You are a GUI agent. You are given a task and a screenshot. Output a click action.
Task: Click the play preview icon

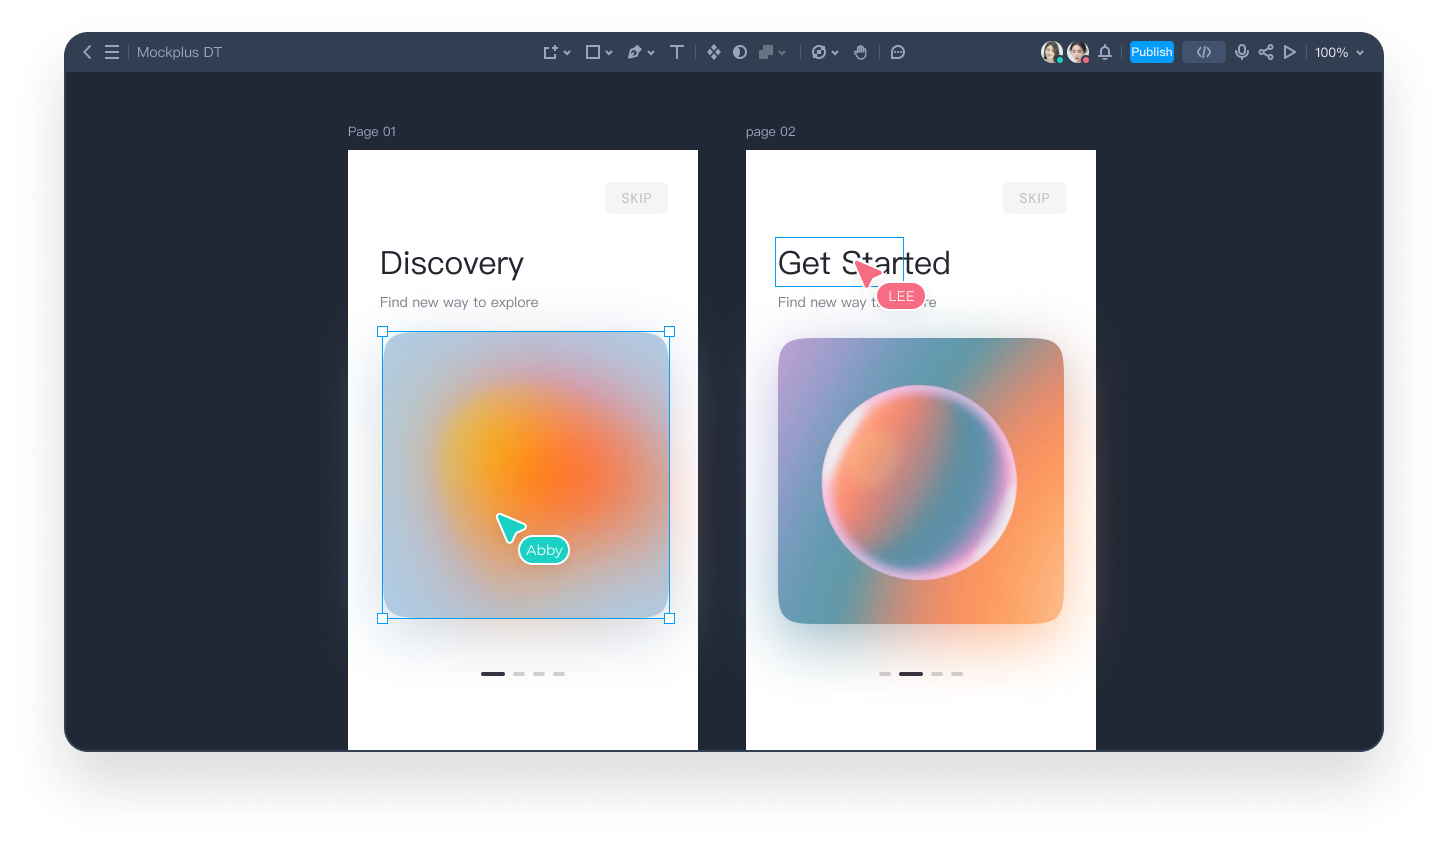[x=1290, y=52]
